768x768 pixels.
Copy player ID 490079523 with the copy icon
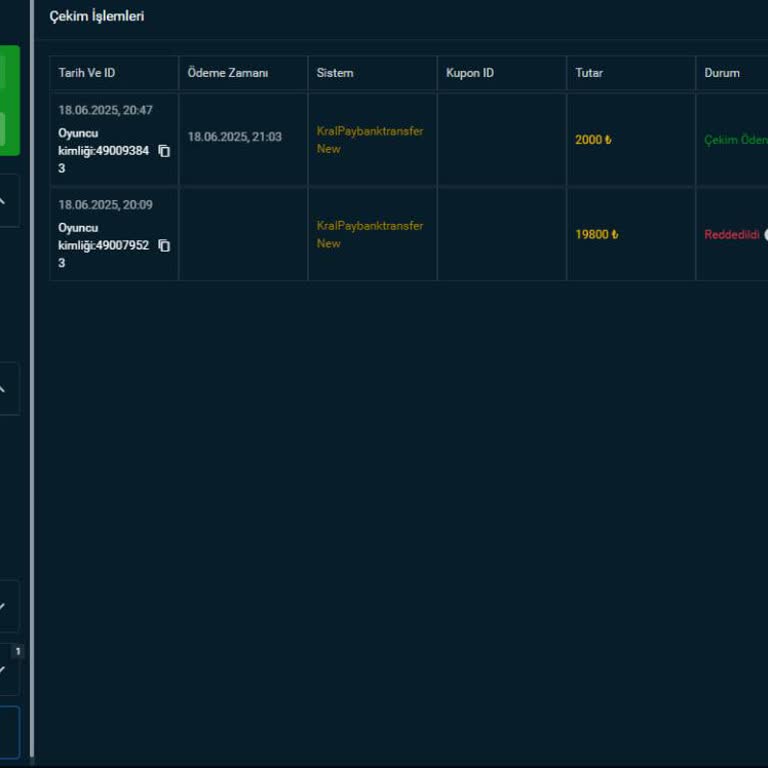point(164,246)
